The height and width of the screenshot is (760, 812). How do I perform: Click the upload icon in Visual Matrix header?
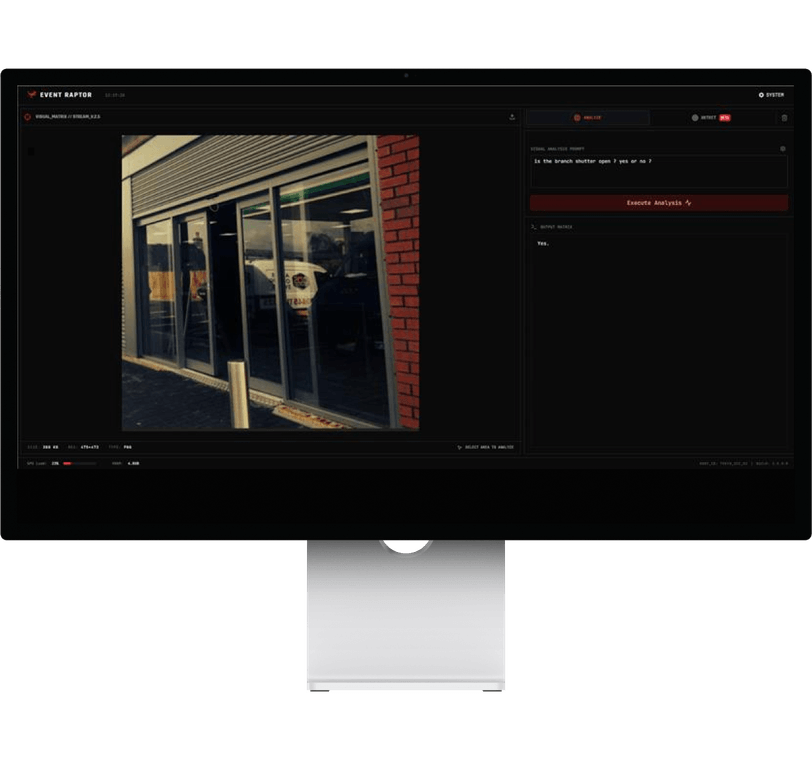click(x=512, y=117)
